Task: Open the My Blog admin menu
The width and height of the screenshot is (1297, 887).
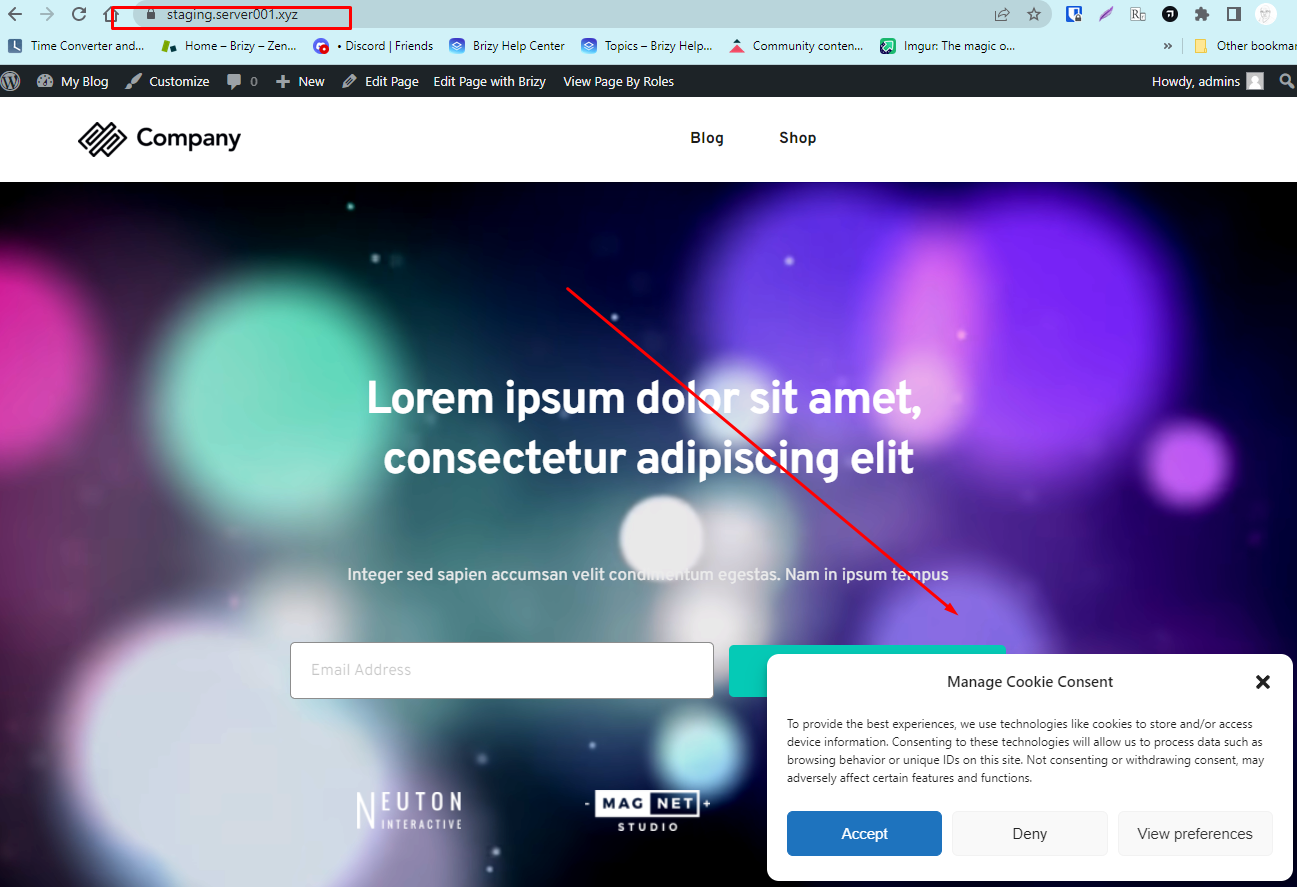Action: (73, 81)
